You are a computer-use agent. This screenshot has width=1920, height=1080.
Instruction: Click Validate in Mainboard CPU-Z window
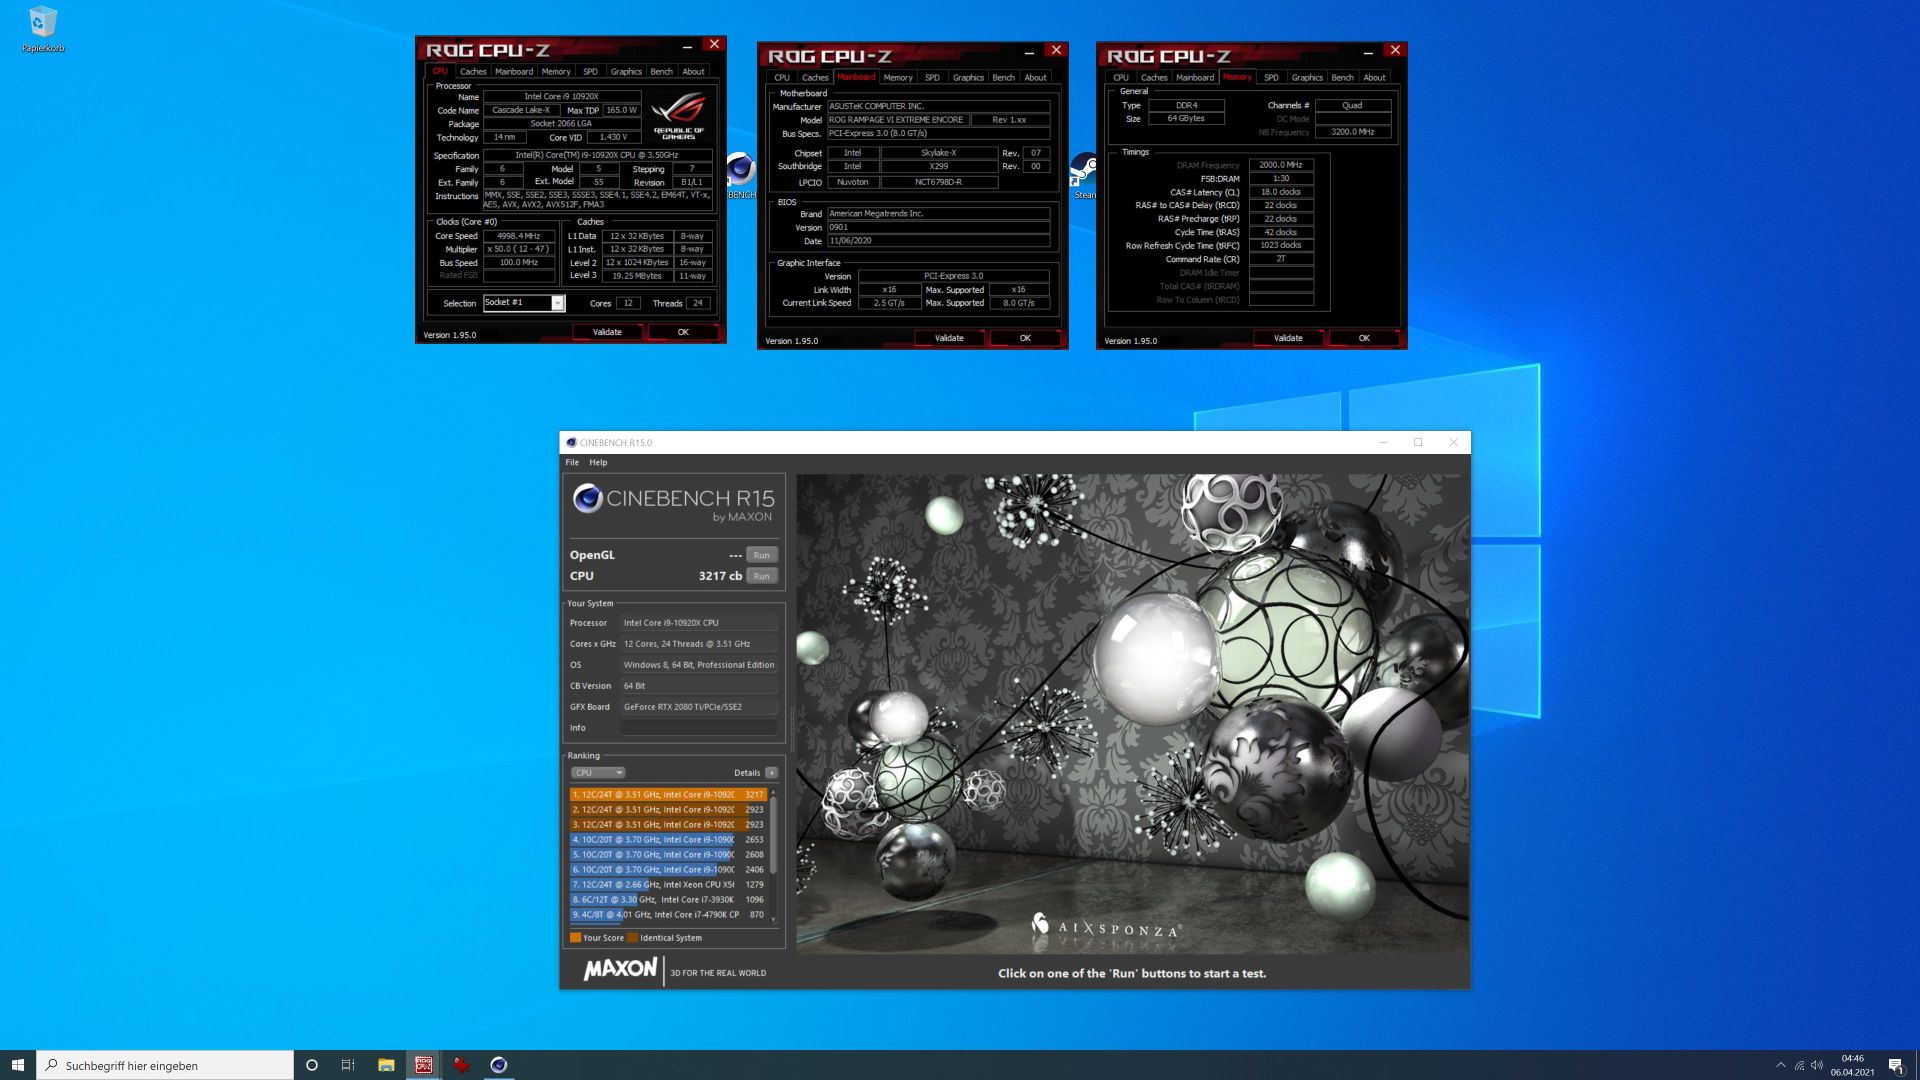click(949, 338)
